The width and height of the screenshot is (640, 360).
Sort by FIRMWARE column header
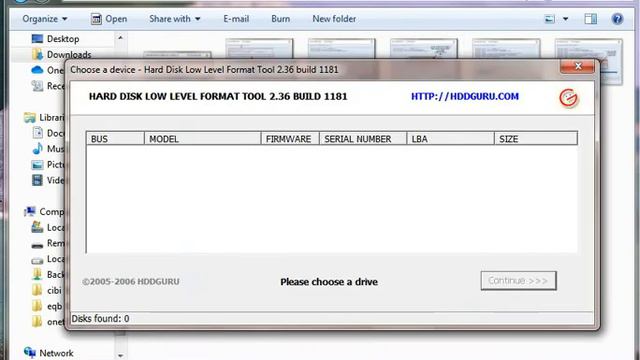290,139
